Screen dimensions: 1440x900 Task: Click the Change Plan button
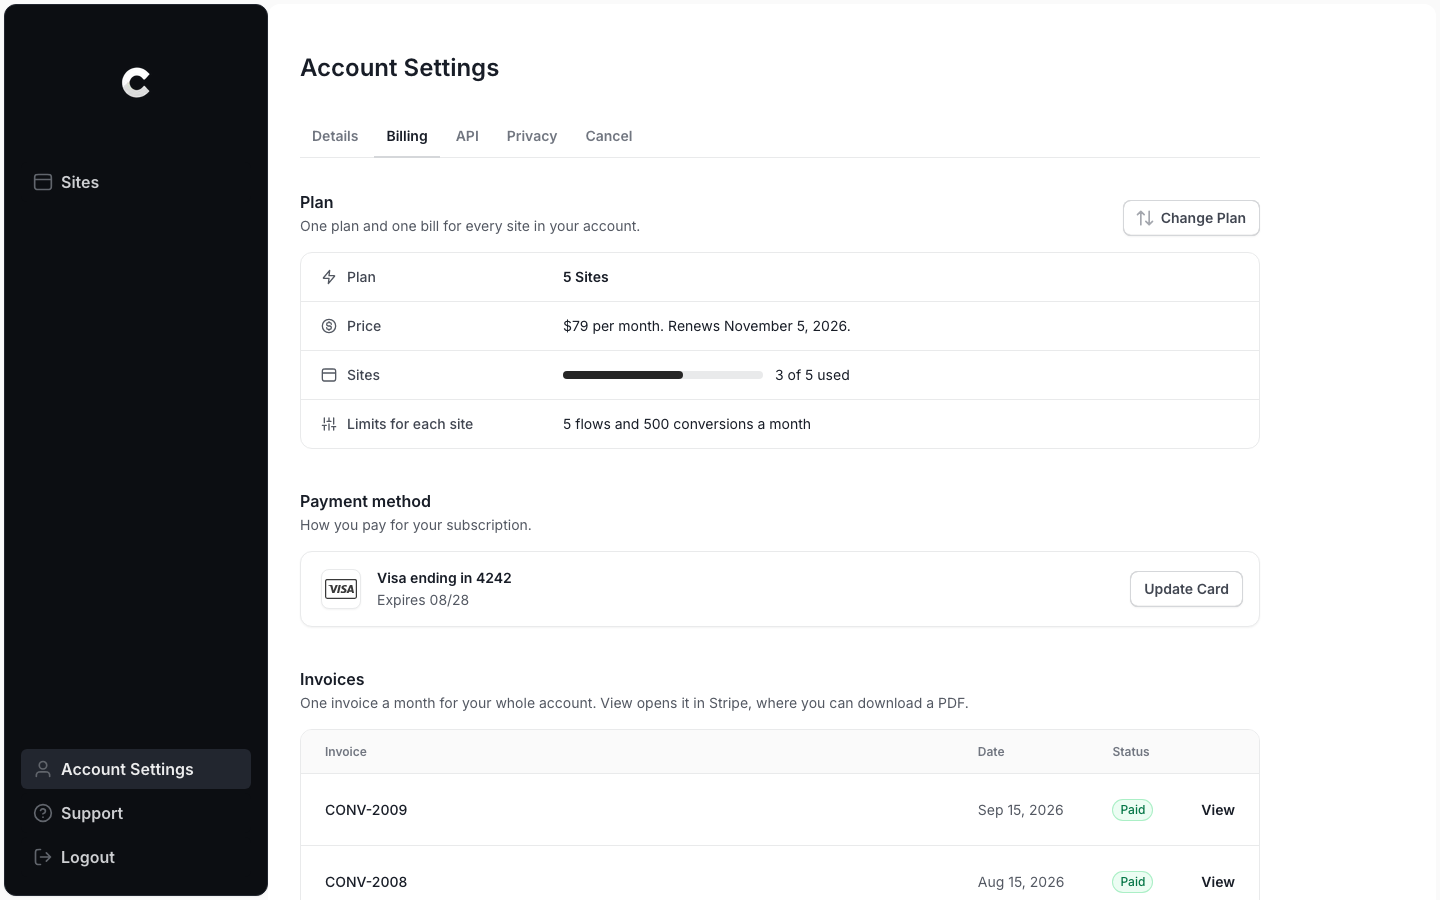[1191, 218]
